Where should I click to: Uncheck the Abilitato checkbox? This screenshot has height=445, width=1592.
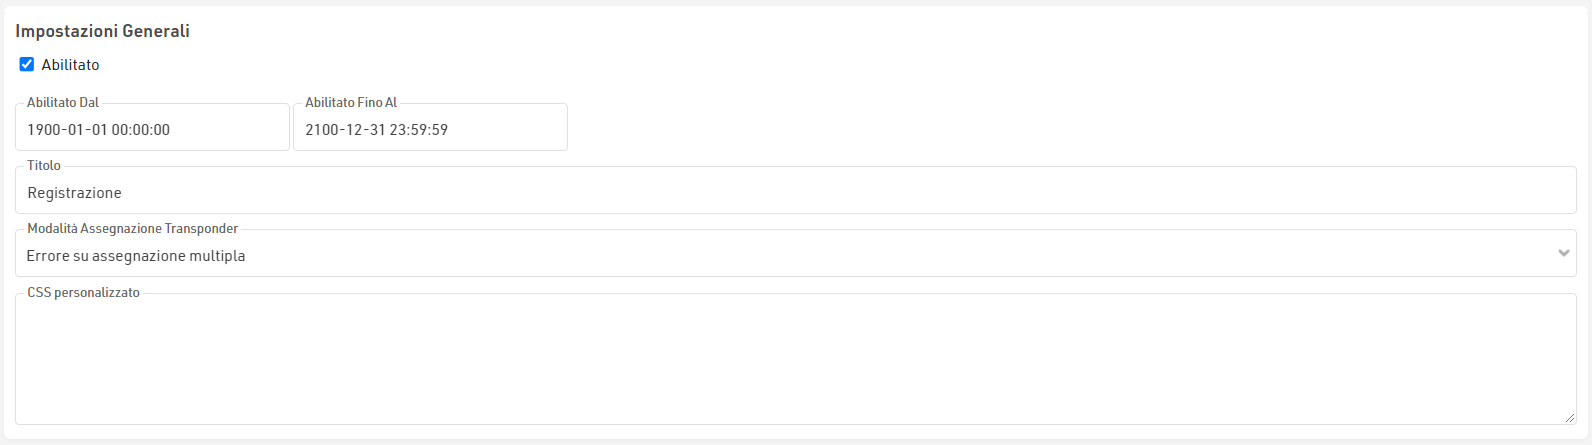(27, 64)
